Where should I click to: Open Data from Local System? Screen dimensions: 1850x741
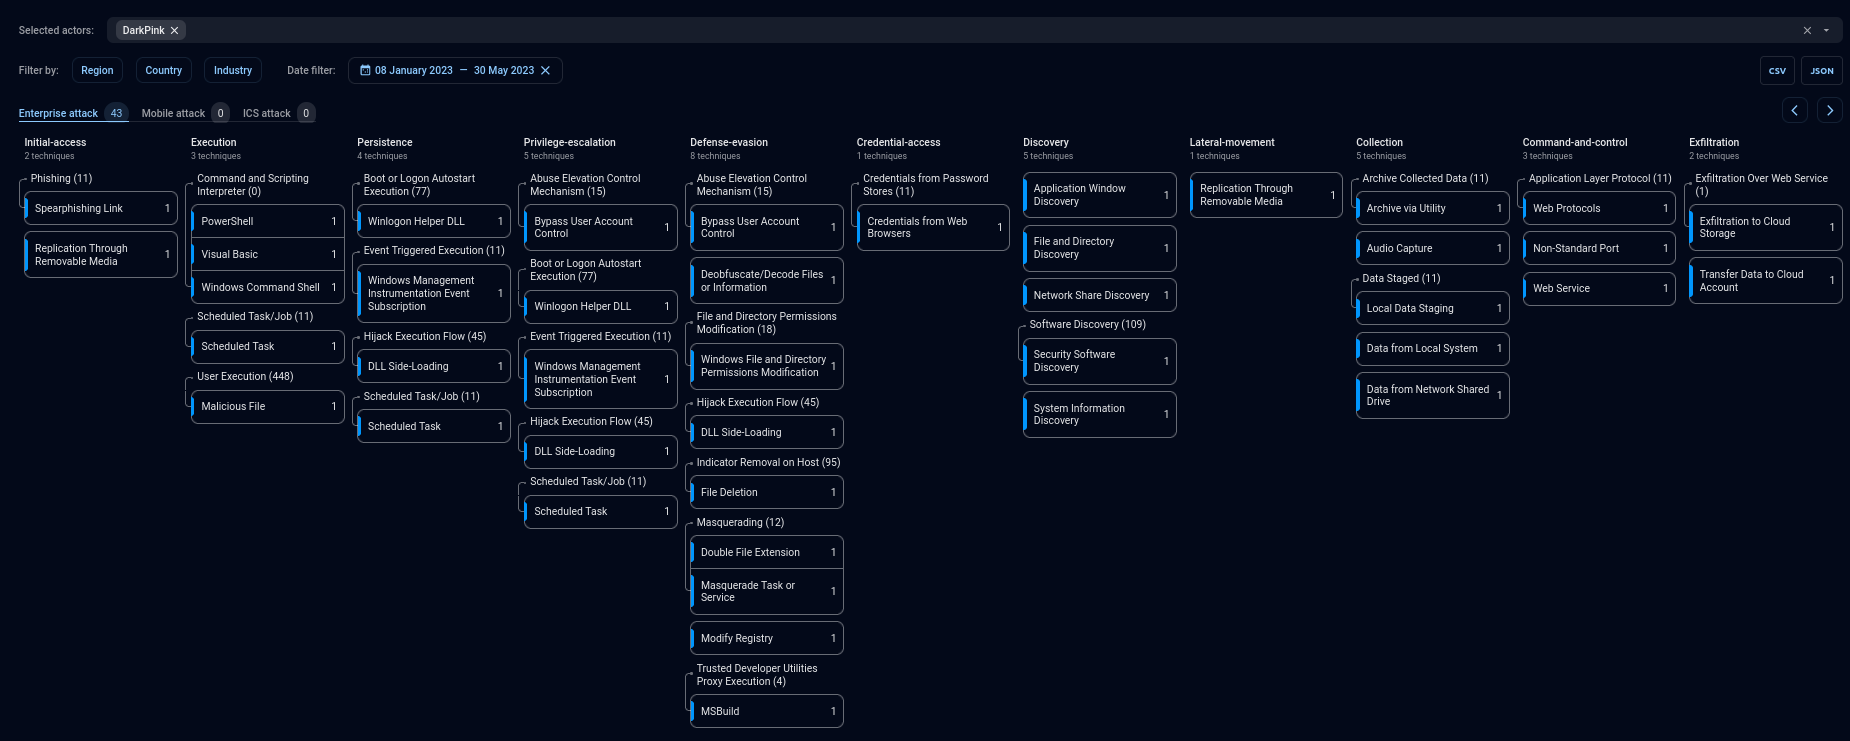(1433, 348)
